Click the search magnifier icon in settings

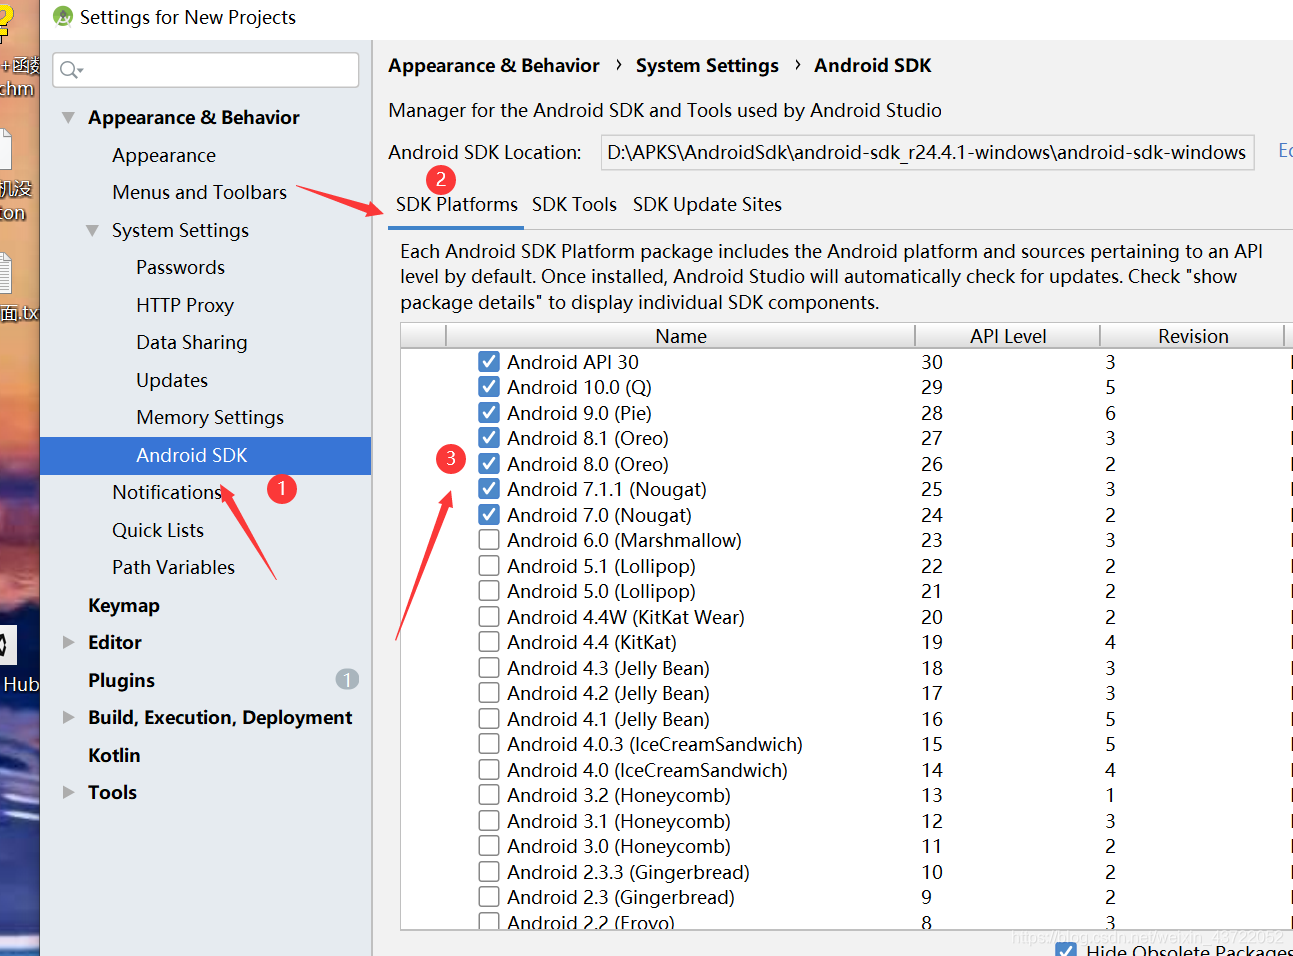[71, 70]
